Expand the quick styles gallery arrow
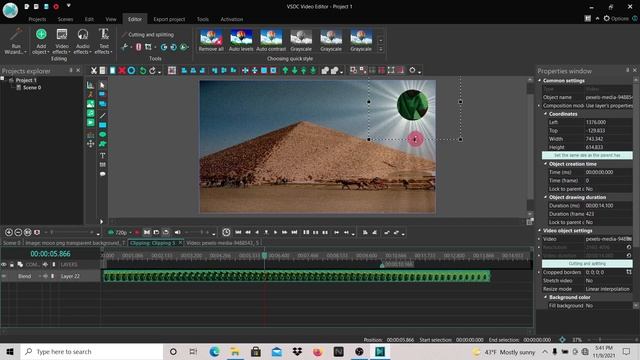 [380, 49]
